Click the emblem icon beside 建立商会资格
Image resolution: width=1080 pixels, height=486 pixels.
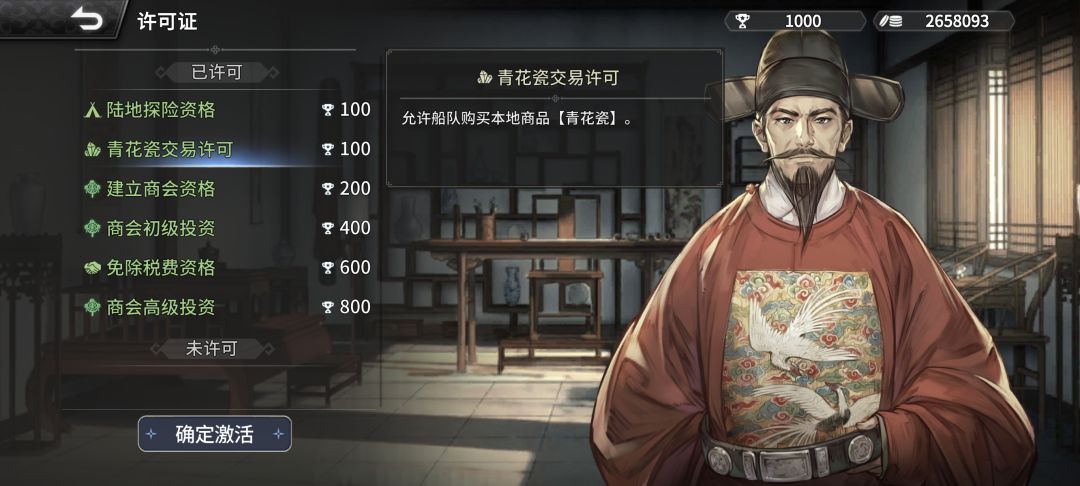[92, 189]
